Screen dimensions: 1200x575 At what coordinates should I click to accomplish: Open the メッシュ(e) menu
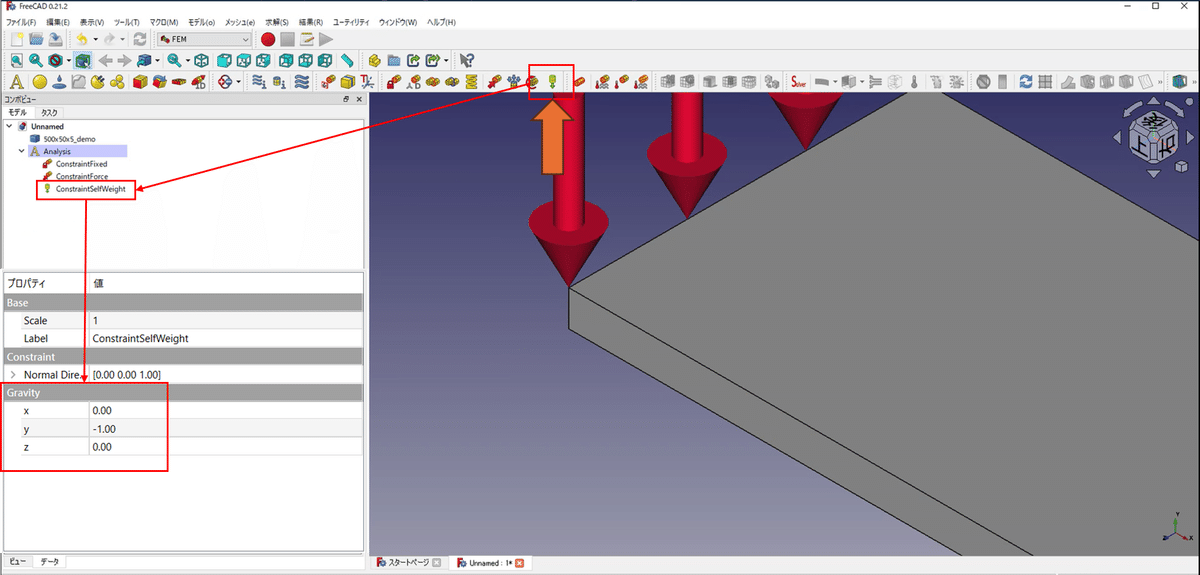point(239,22)
